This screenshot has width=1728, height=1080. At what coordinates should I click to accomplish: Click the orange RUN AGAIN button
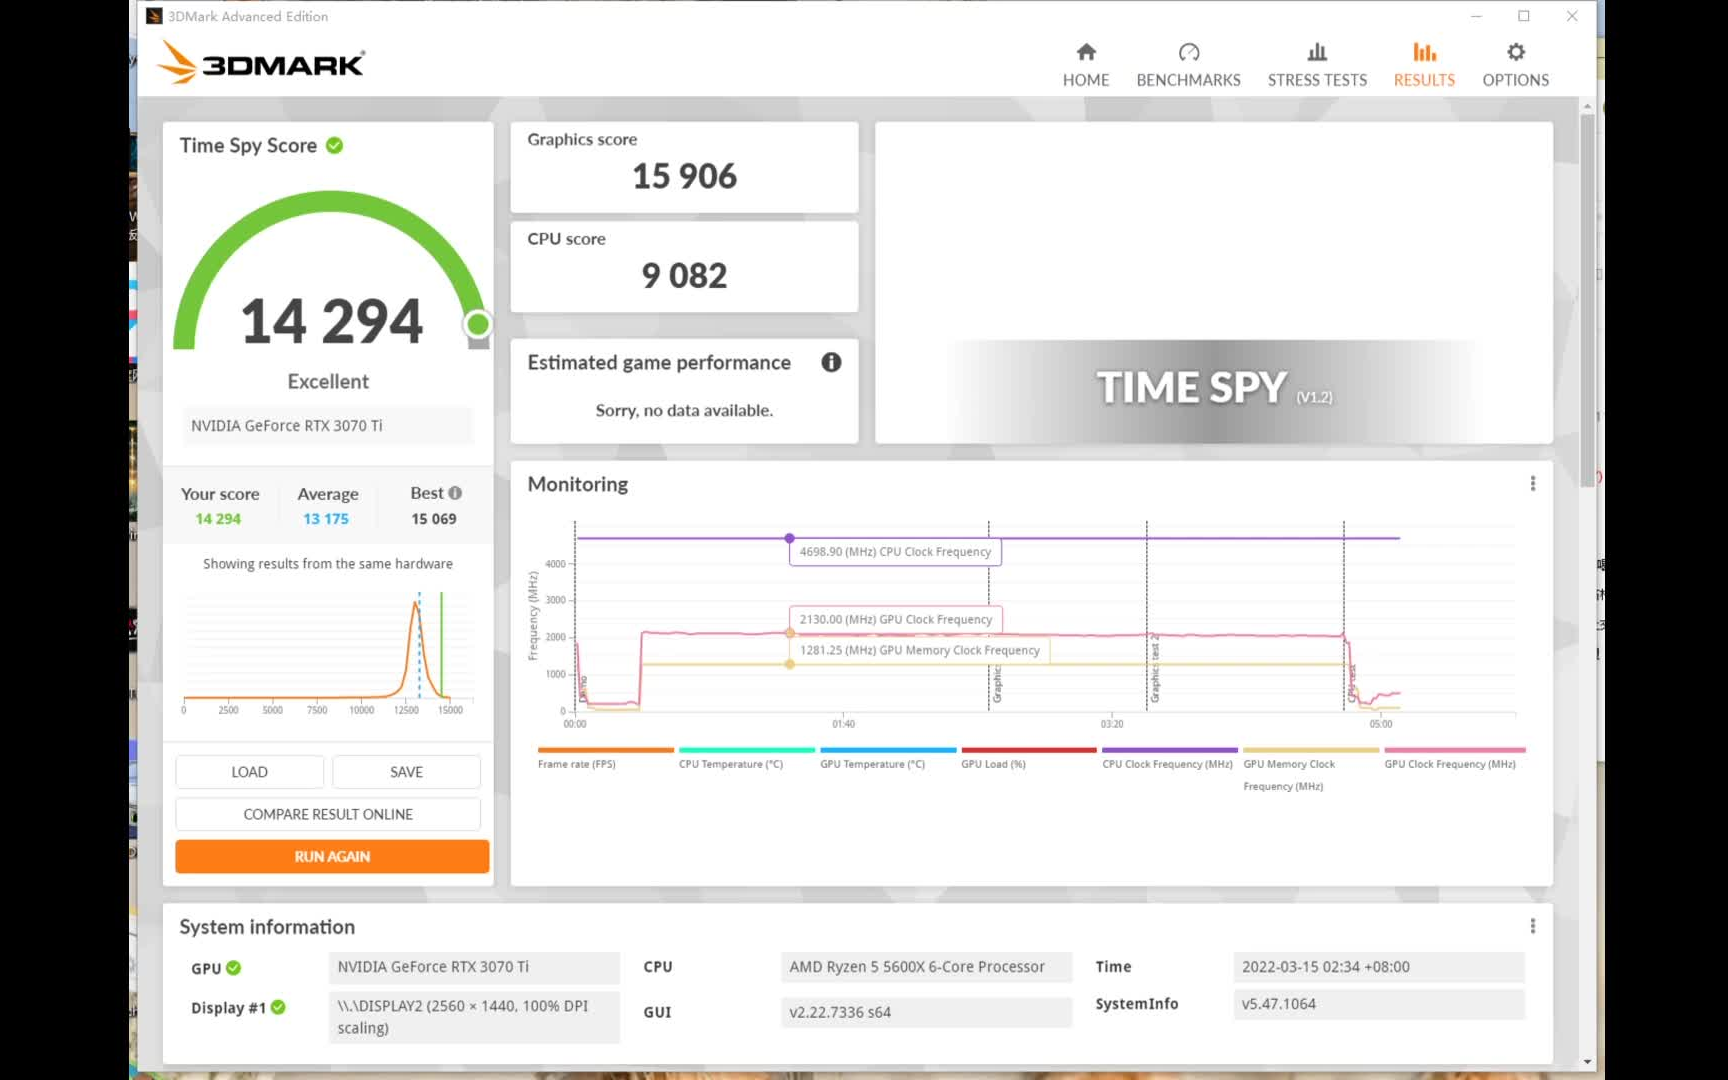[x=332, y=856]
